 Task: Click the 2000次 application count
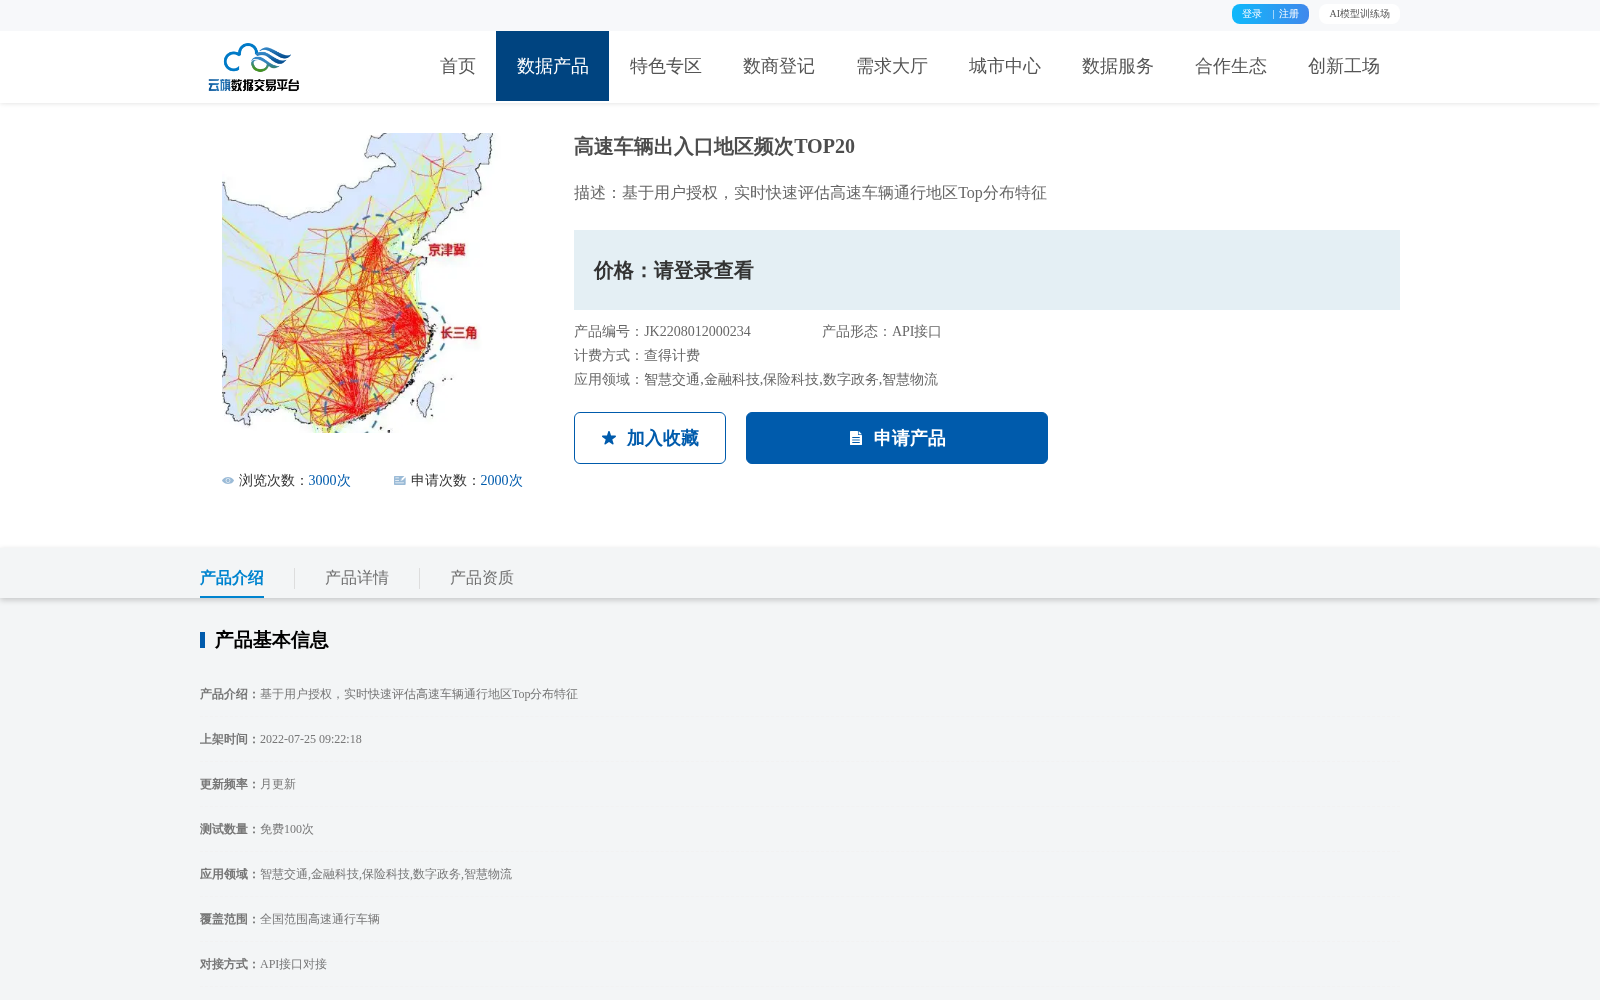click(502, 481)
